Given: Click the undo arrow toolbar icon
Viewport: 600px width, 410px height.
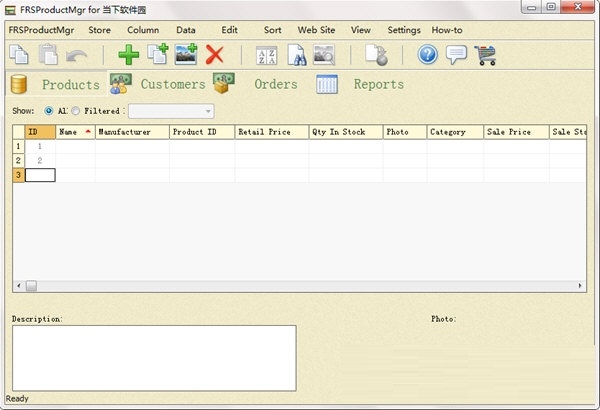Looking at the screenshot, I should click(x=77, y=56).
